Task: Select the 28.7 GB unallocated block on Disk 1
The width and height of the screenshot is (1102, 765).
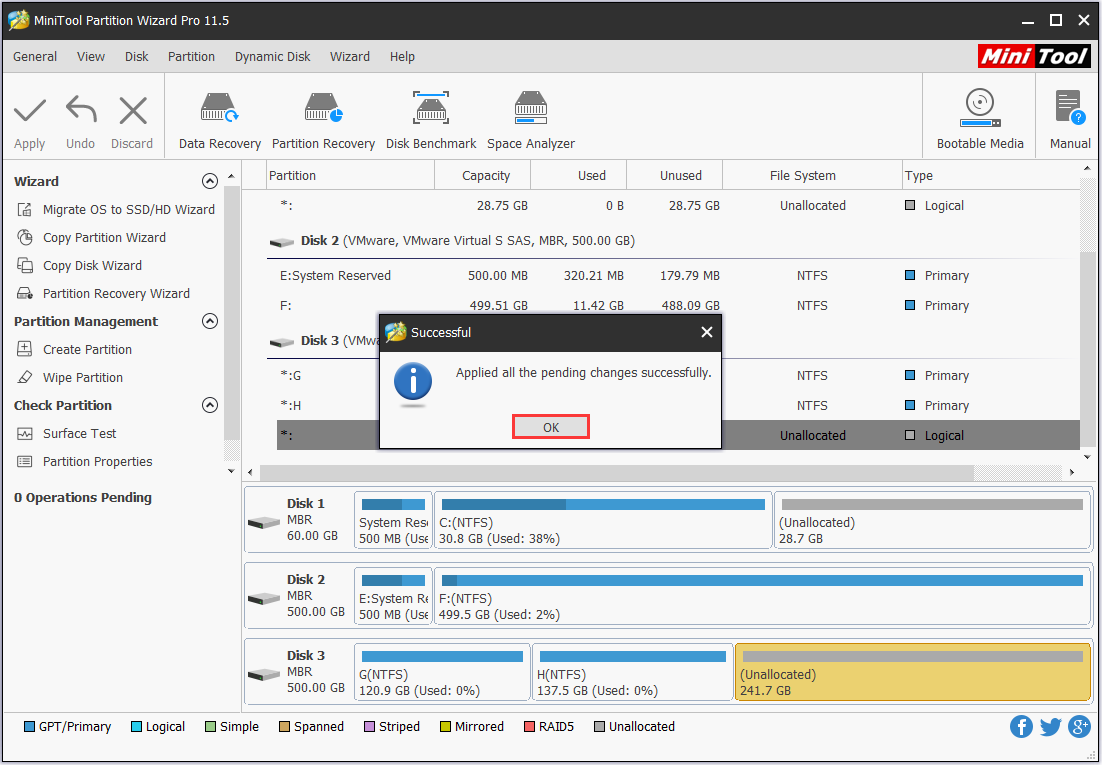Action: 932,520
